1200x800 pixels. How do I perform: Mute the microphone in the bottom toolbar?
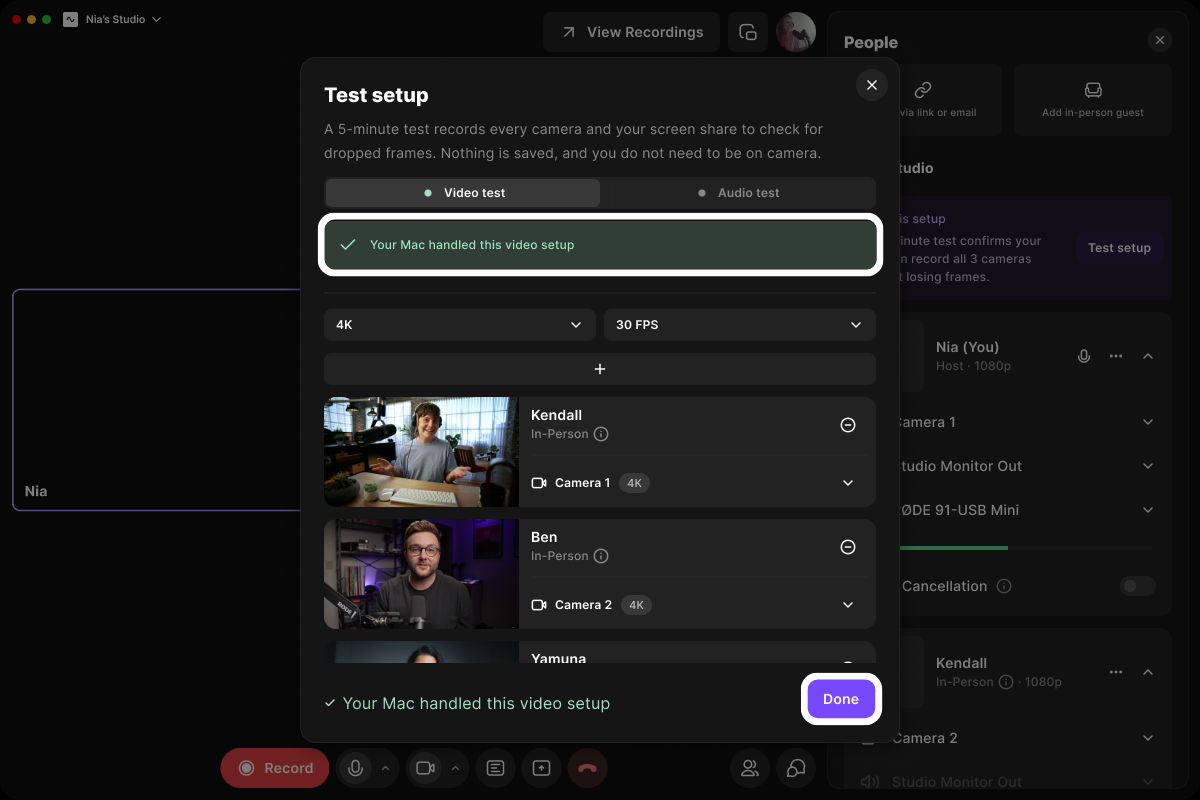click(x=354, y=768)
